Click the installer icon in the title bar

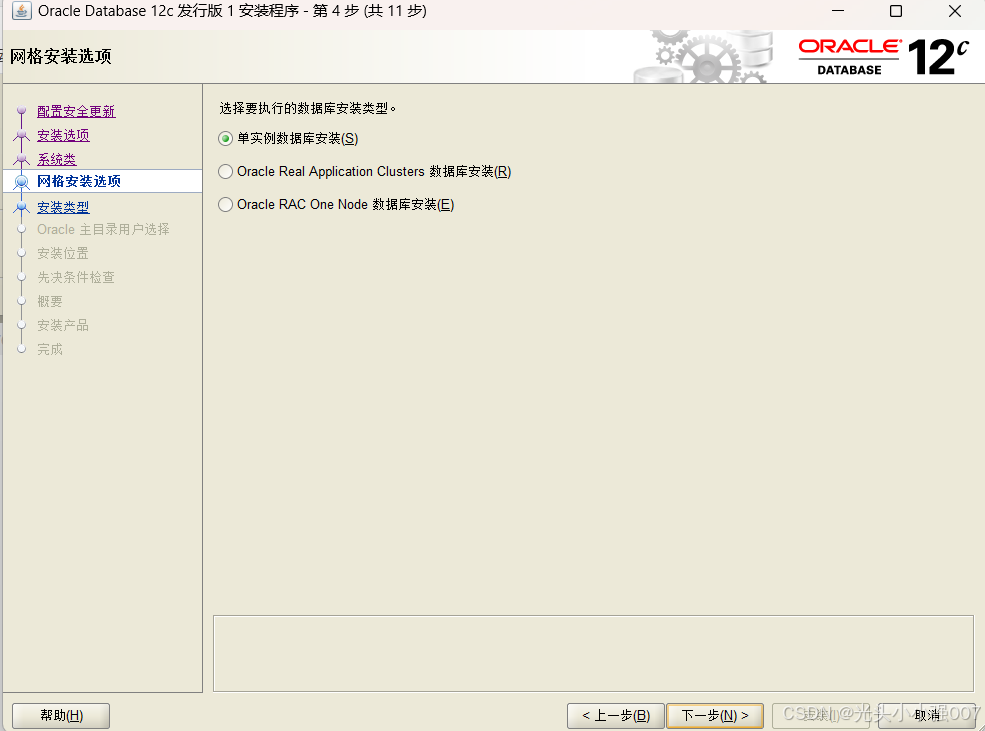click(22, 11)
